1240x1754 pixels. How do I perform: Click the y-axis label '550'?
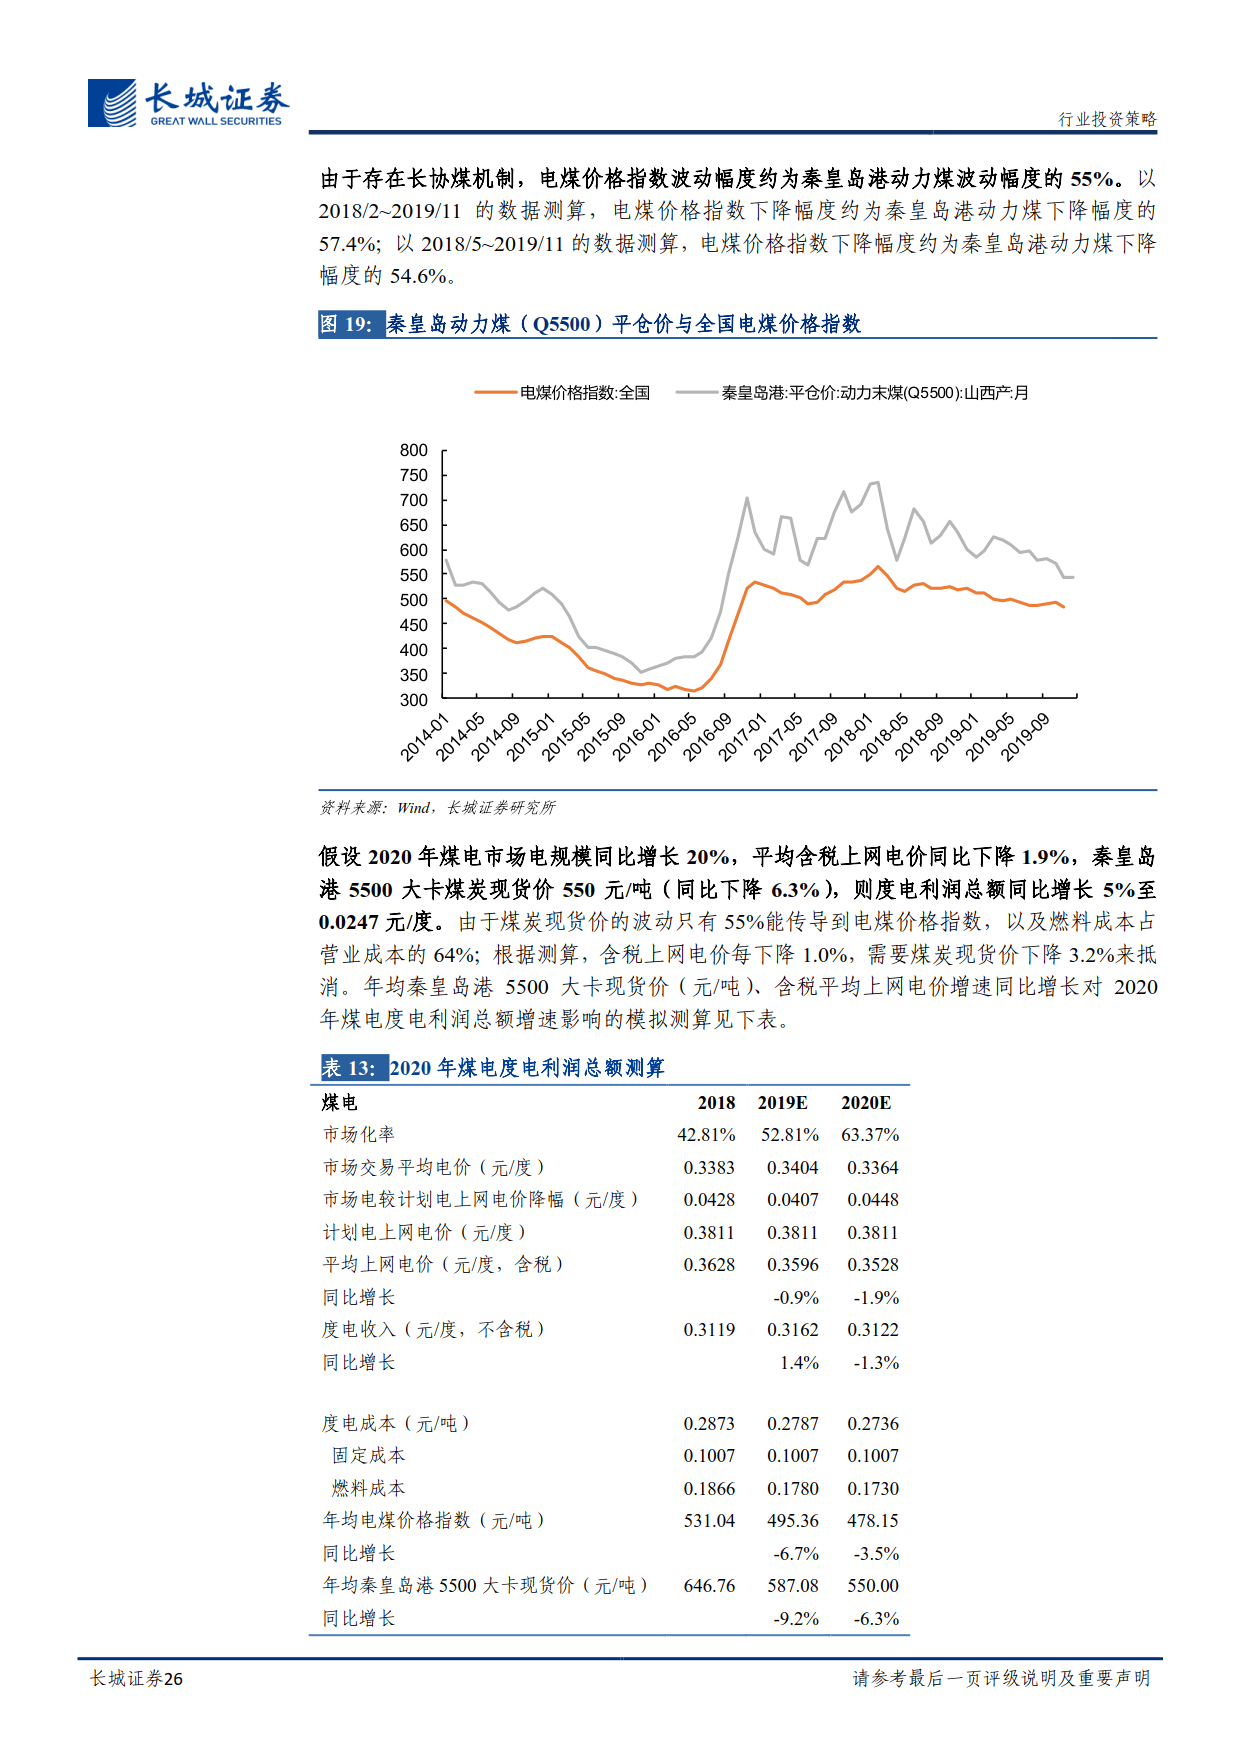pyautogui.click(x=413, y=575)
